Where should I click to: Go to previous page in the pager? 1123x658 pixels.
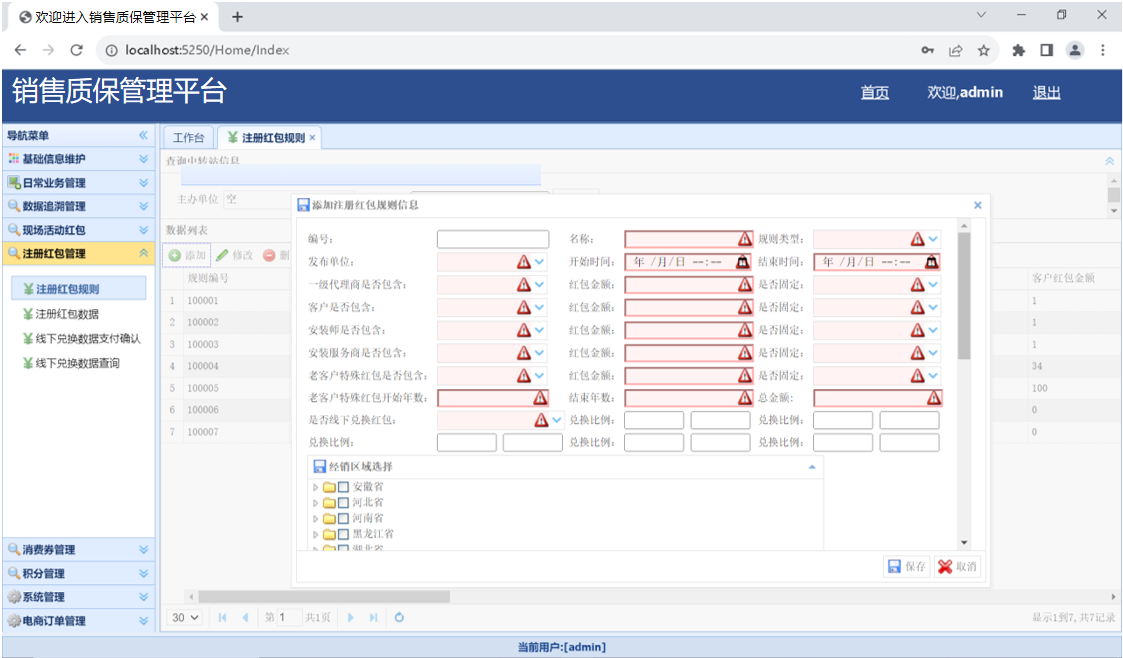(x=246, y=618)
